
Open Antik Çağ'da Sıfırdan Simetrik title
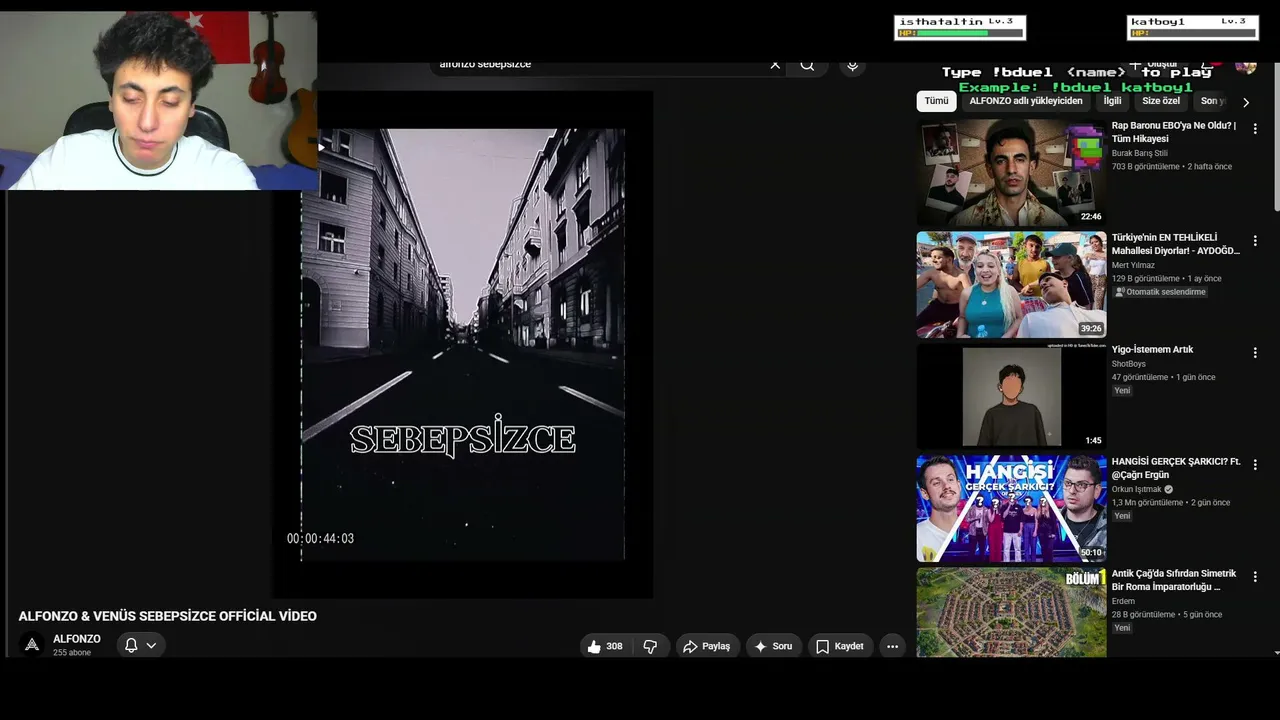pos(1174,580)
